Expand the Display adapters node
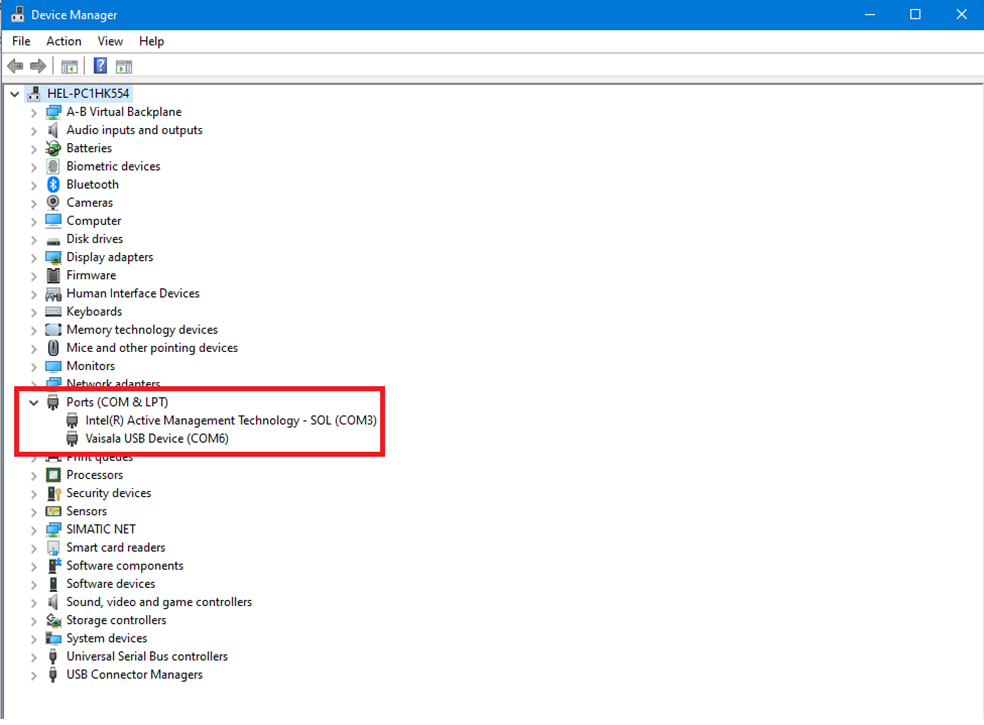Viewport: 984px width, 725px height. [x=34, y=258]
